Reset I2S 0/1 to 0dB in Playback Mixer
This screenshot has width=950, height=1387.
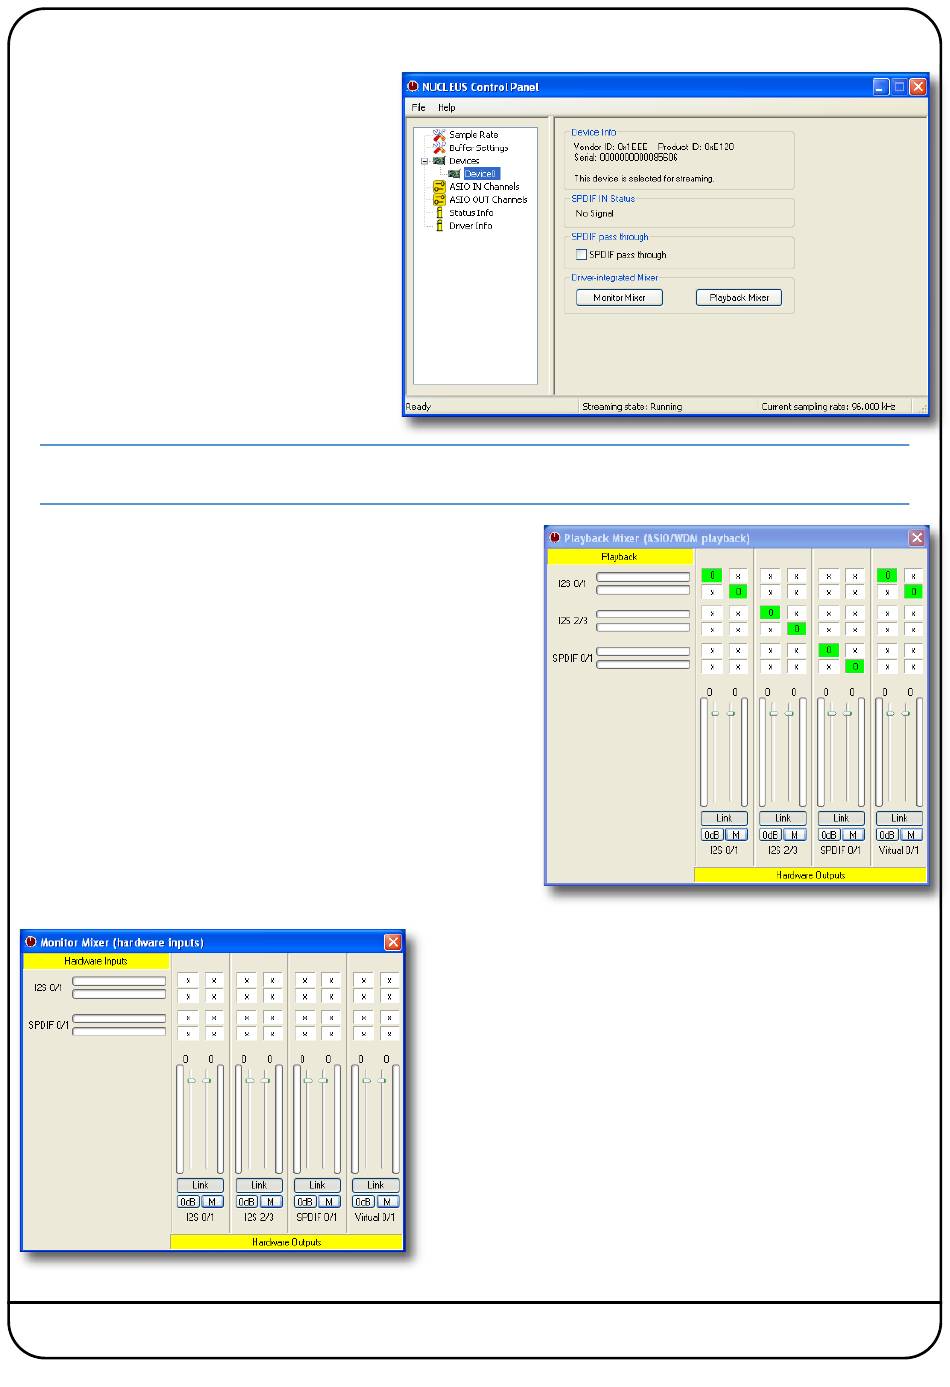712,835
